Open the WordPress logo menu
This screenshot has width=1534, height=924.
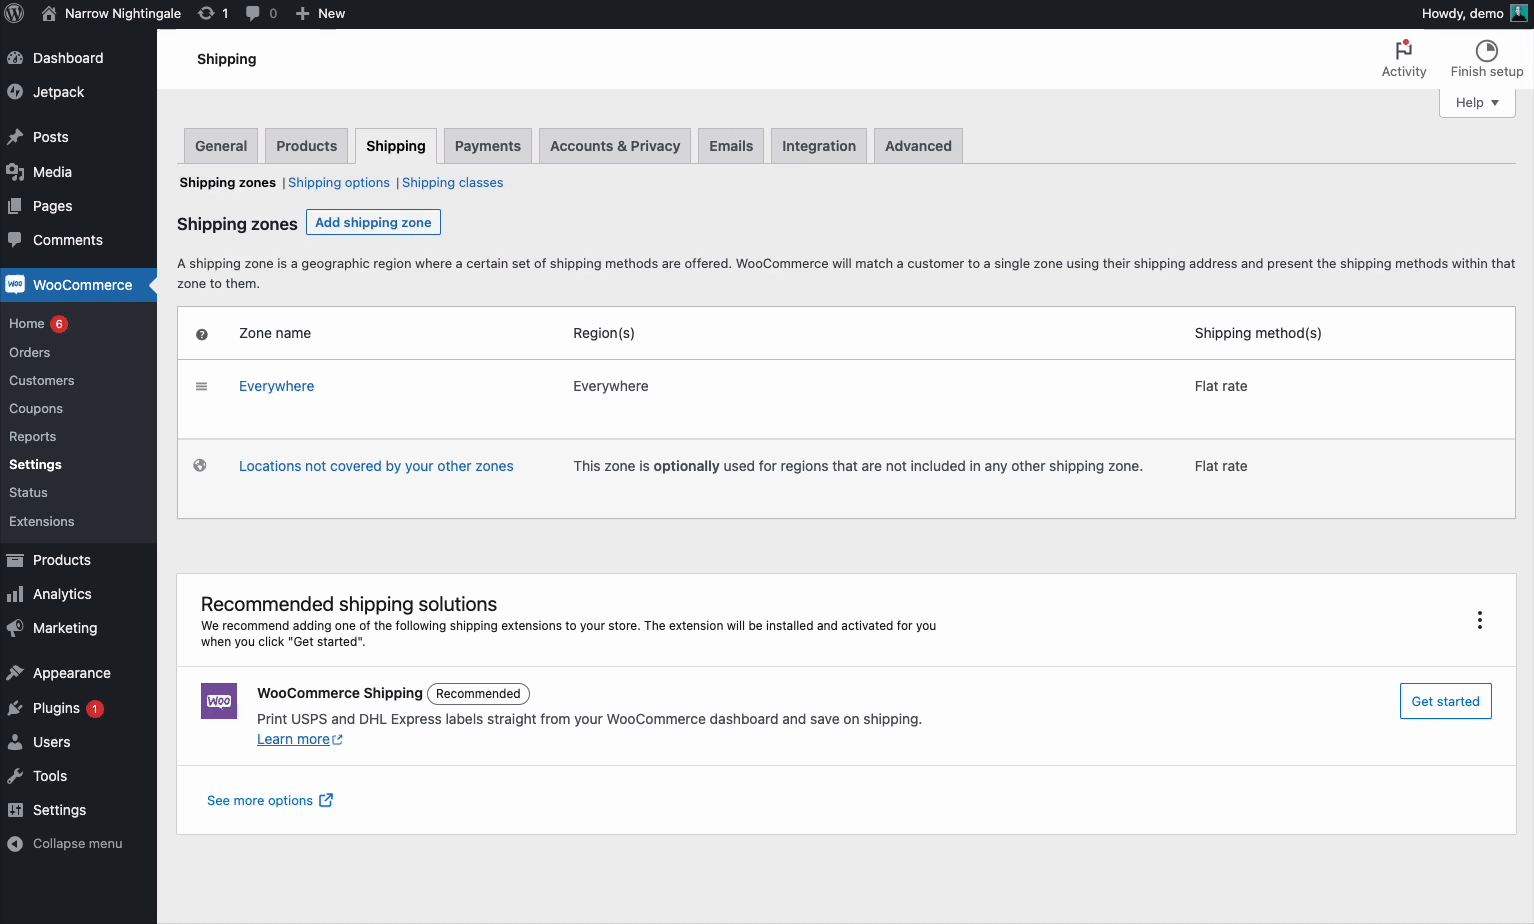[14, 13]
